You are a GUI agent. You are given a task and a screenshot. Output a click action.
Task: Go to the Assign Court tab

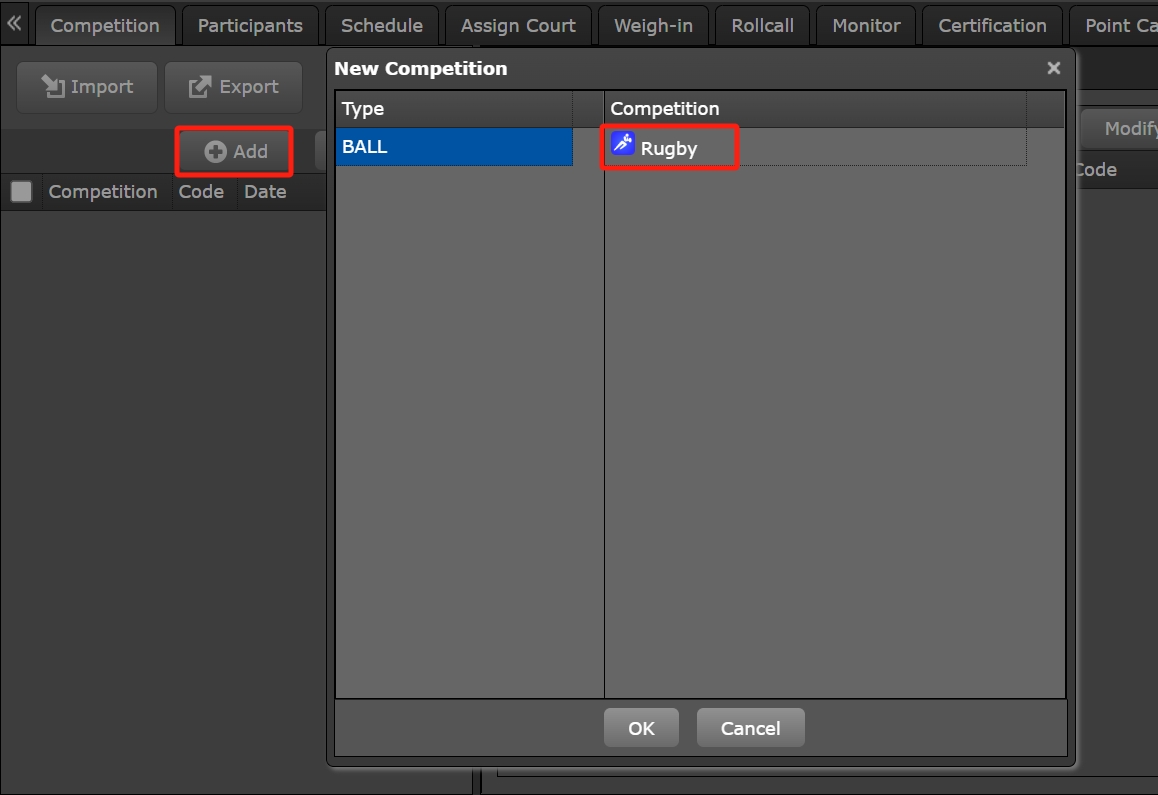(518, 26)
